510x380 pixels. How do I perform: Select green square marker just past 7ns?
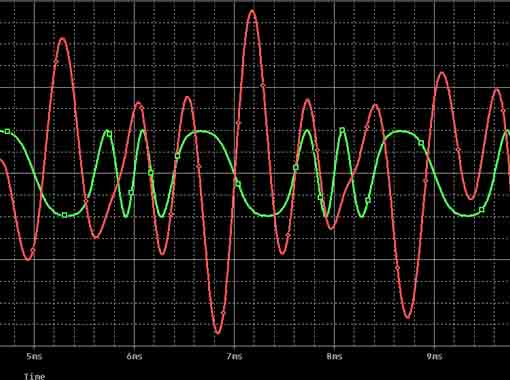tap(238, 183)
